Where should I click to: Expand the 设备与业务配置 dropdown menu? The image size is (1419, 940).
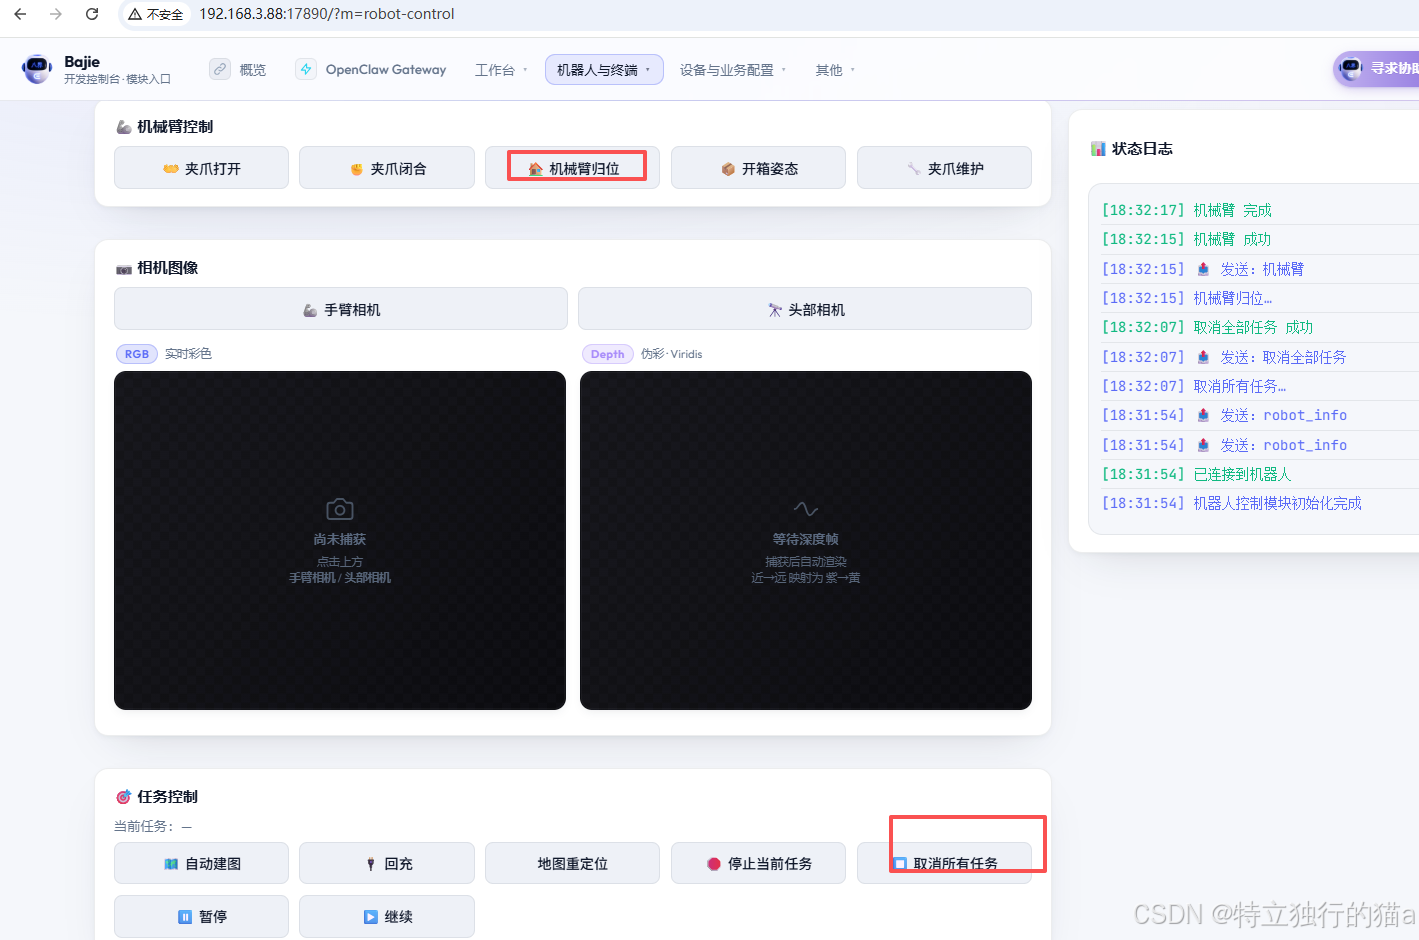(733, 70)
